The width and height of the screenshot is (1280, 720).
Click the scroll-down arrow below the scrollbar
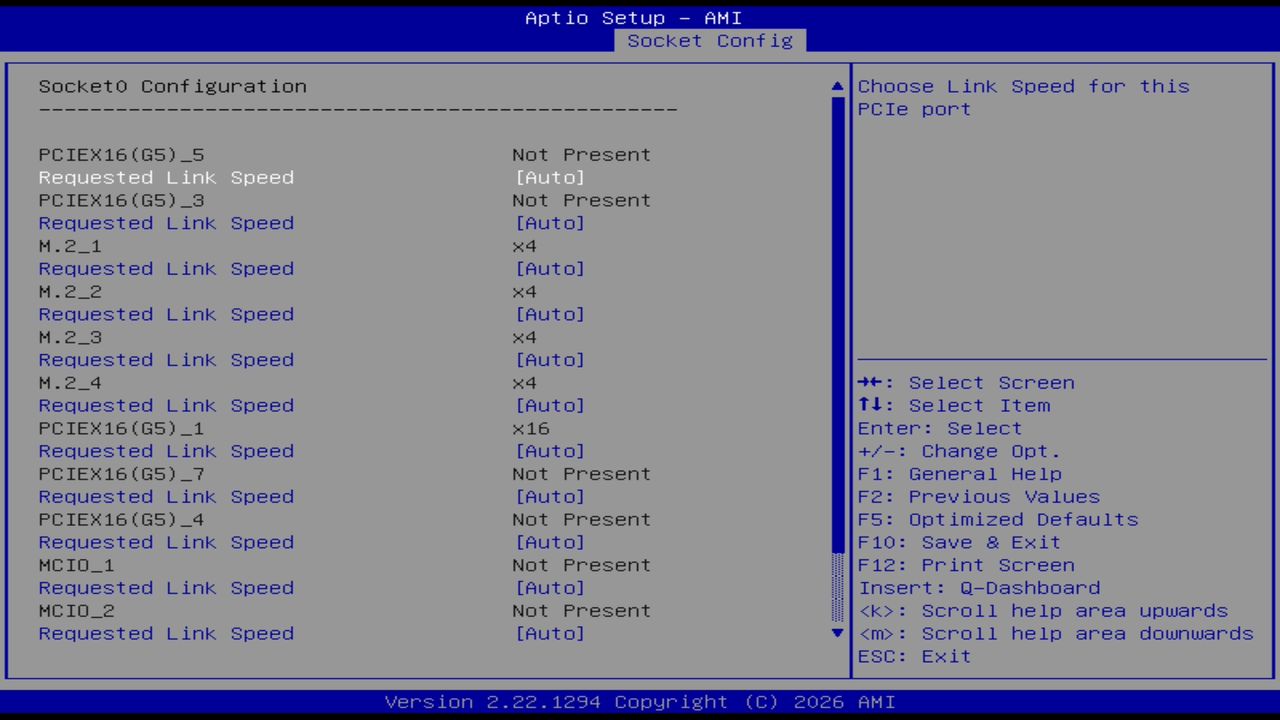(836, 633)
